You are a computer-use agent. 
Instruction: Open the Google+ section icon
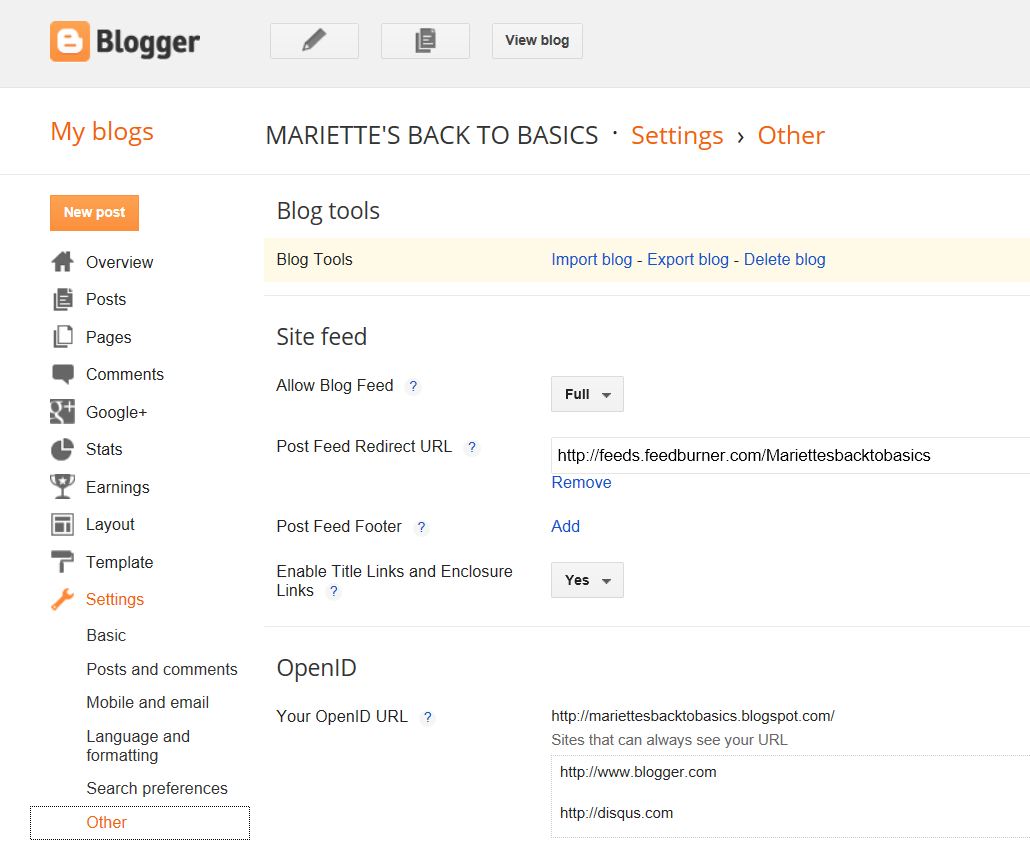(62, 412)
